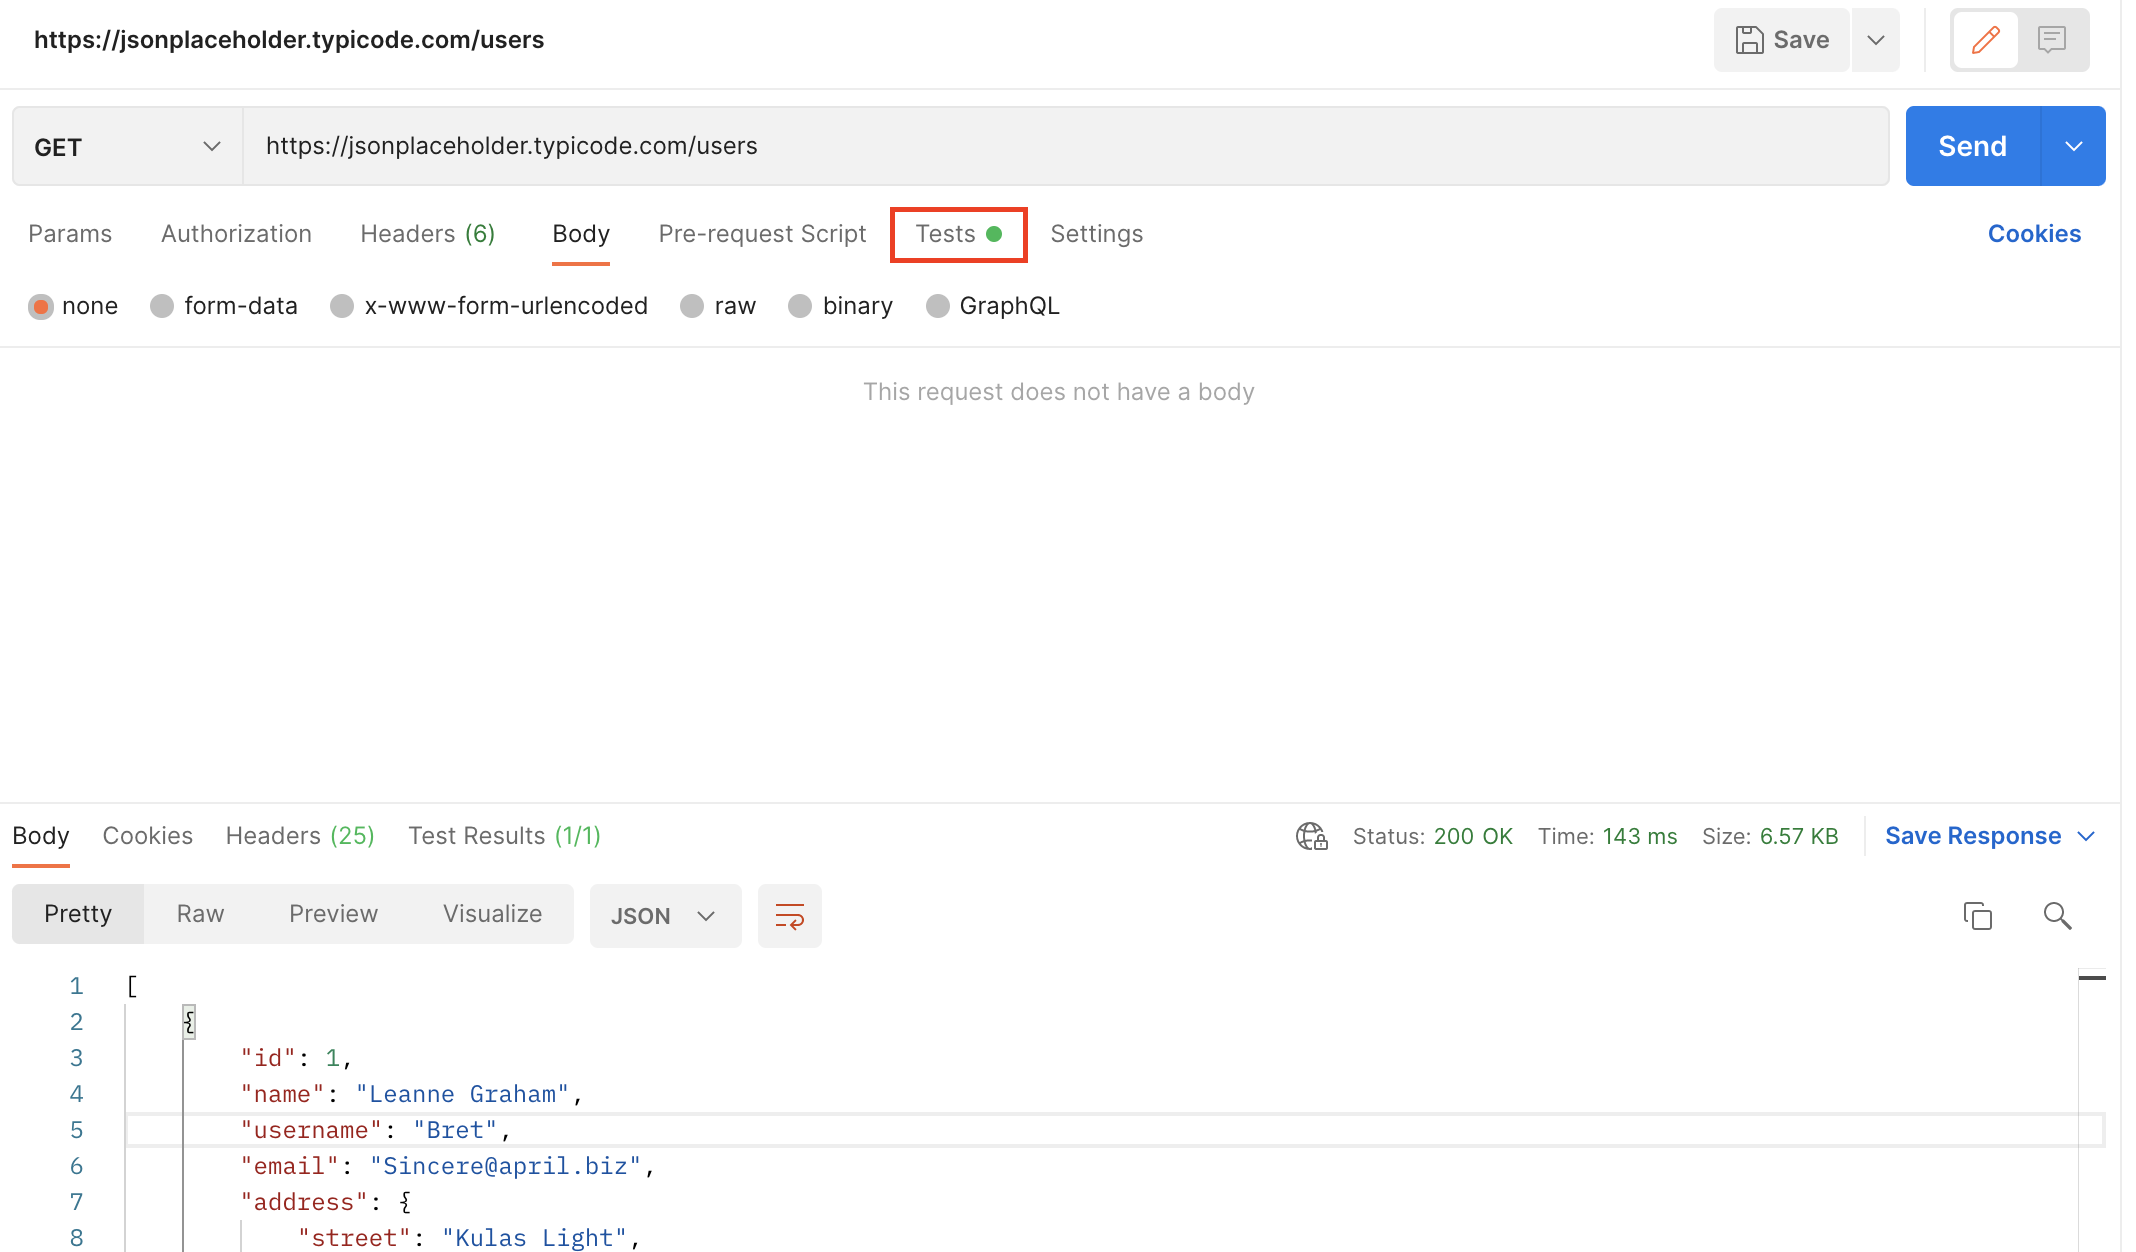Screen dimensions: 2136x1252
Task: Open the JSON format dropdown
Action: 665,916
